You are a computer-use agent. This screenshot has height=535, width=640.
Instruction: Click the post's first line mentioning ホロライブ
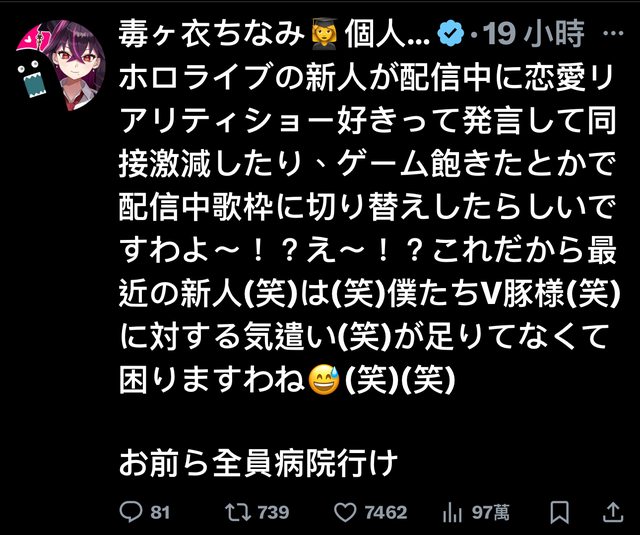[x=366, y=78]
